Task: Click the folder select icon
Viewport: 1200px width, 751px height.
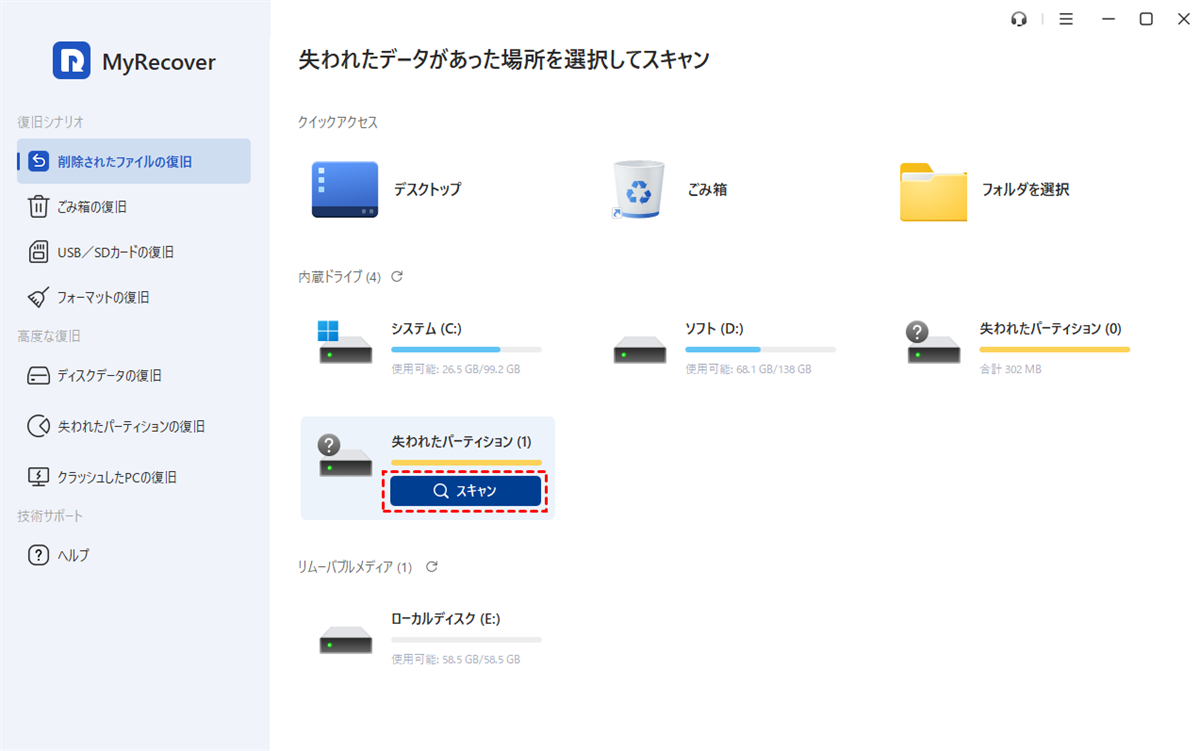Action: pyautogui.click(x=933, y=190)
